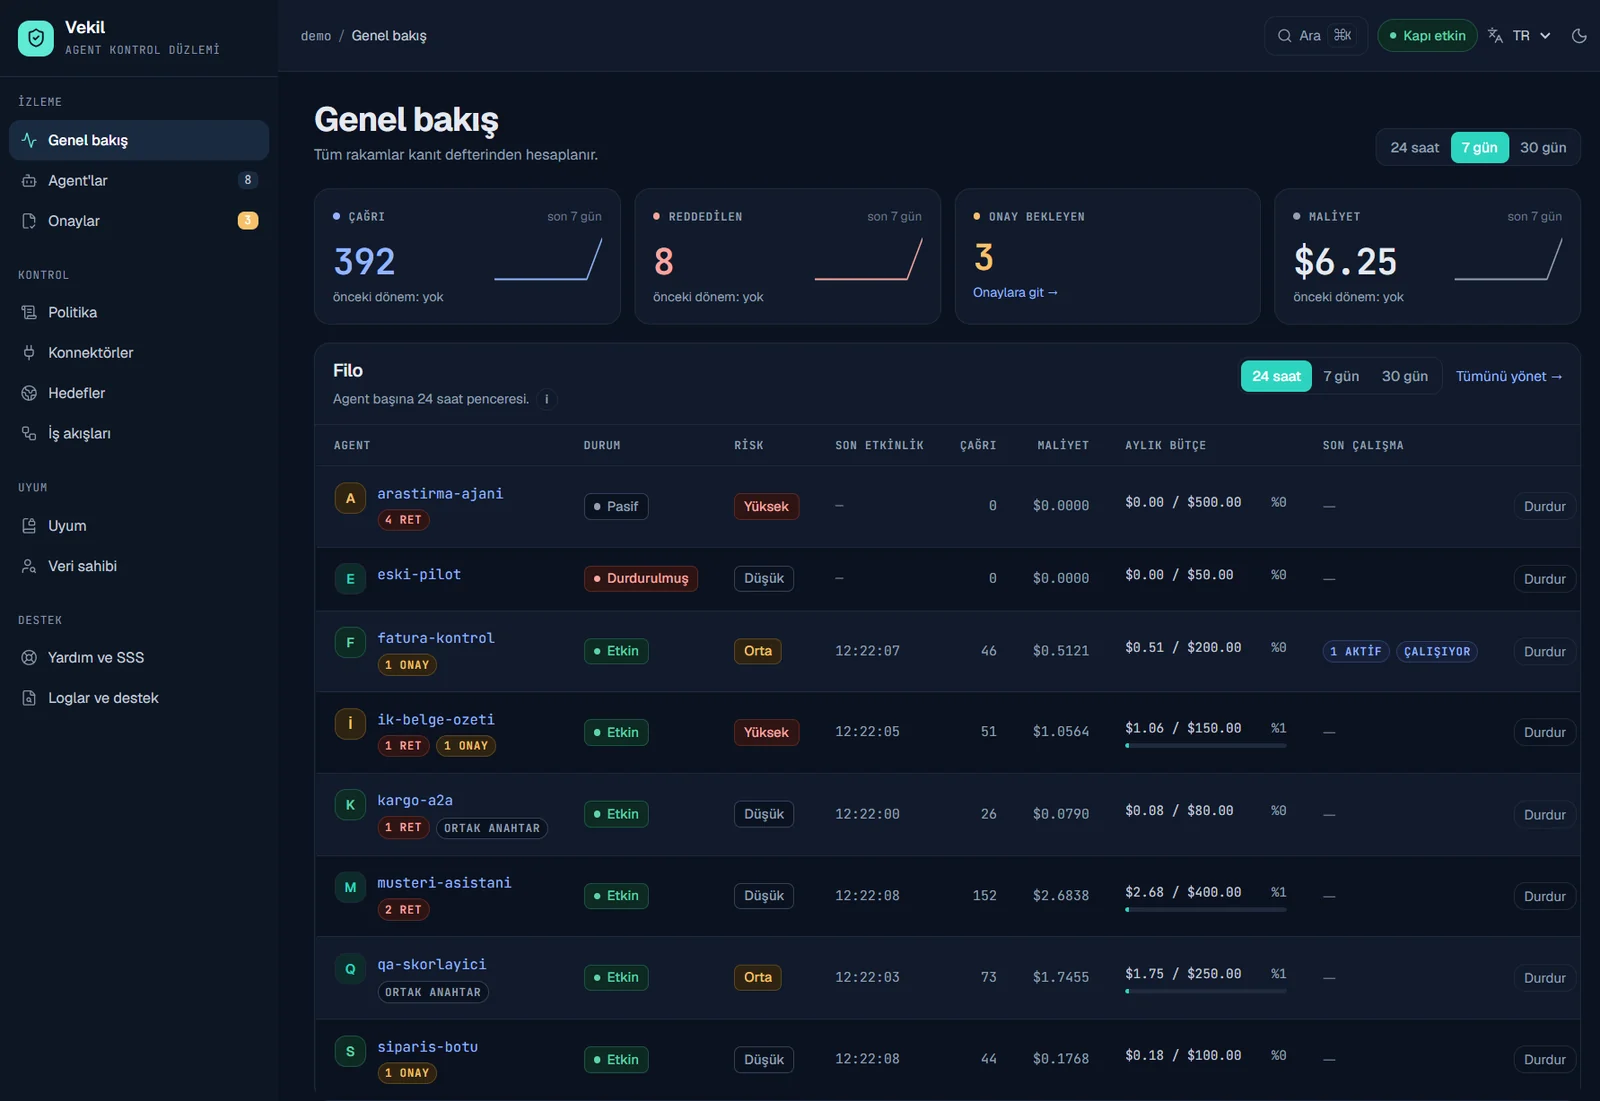
Task: Select the 30 gün range at top
Action: (1543, 147)
